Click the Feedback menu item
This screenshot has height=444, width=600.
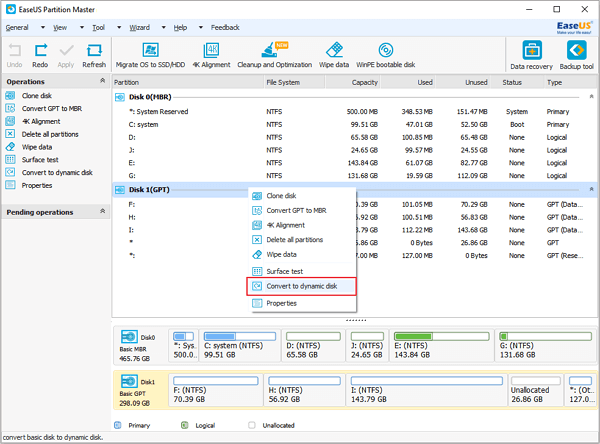tap(225, 28)
